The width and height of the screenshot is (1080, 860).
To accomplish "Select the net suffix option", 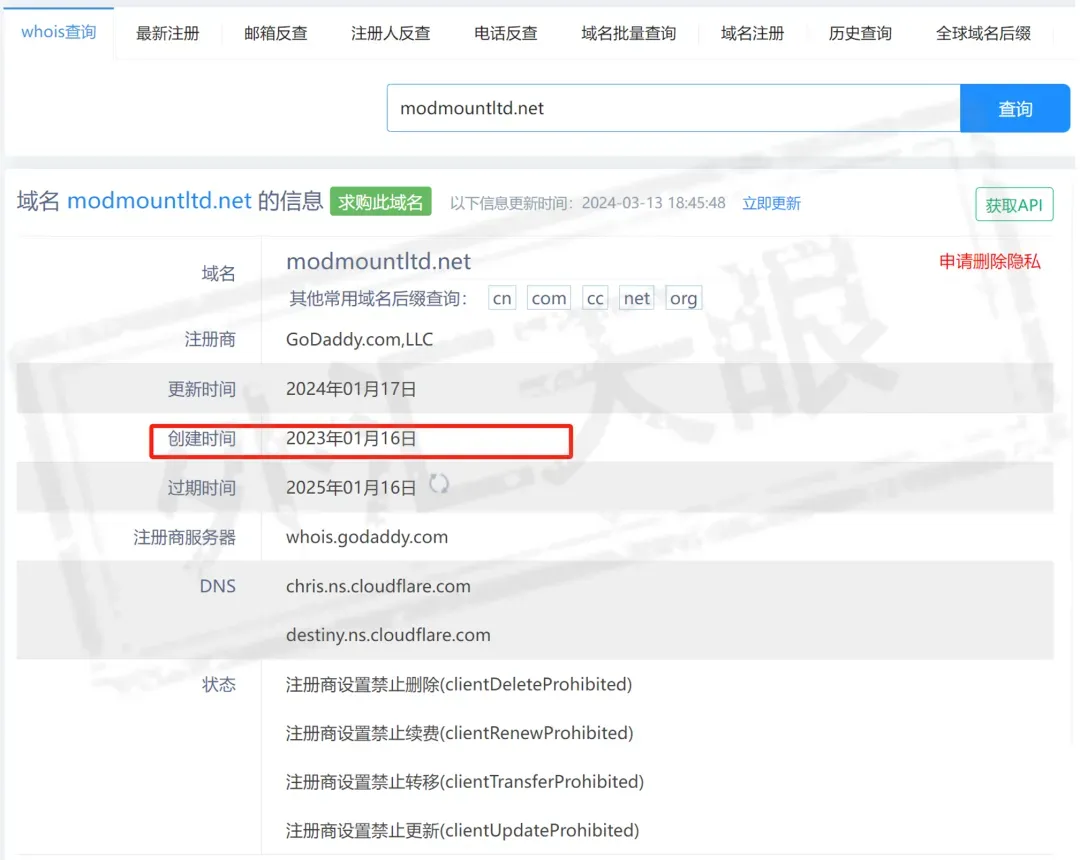I will (x=636, y=298).
